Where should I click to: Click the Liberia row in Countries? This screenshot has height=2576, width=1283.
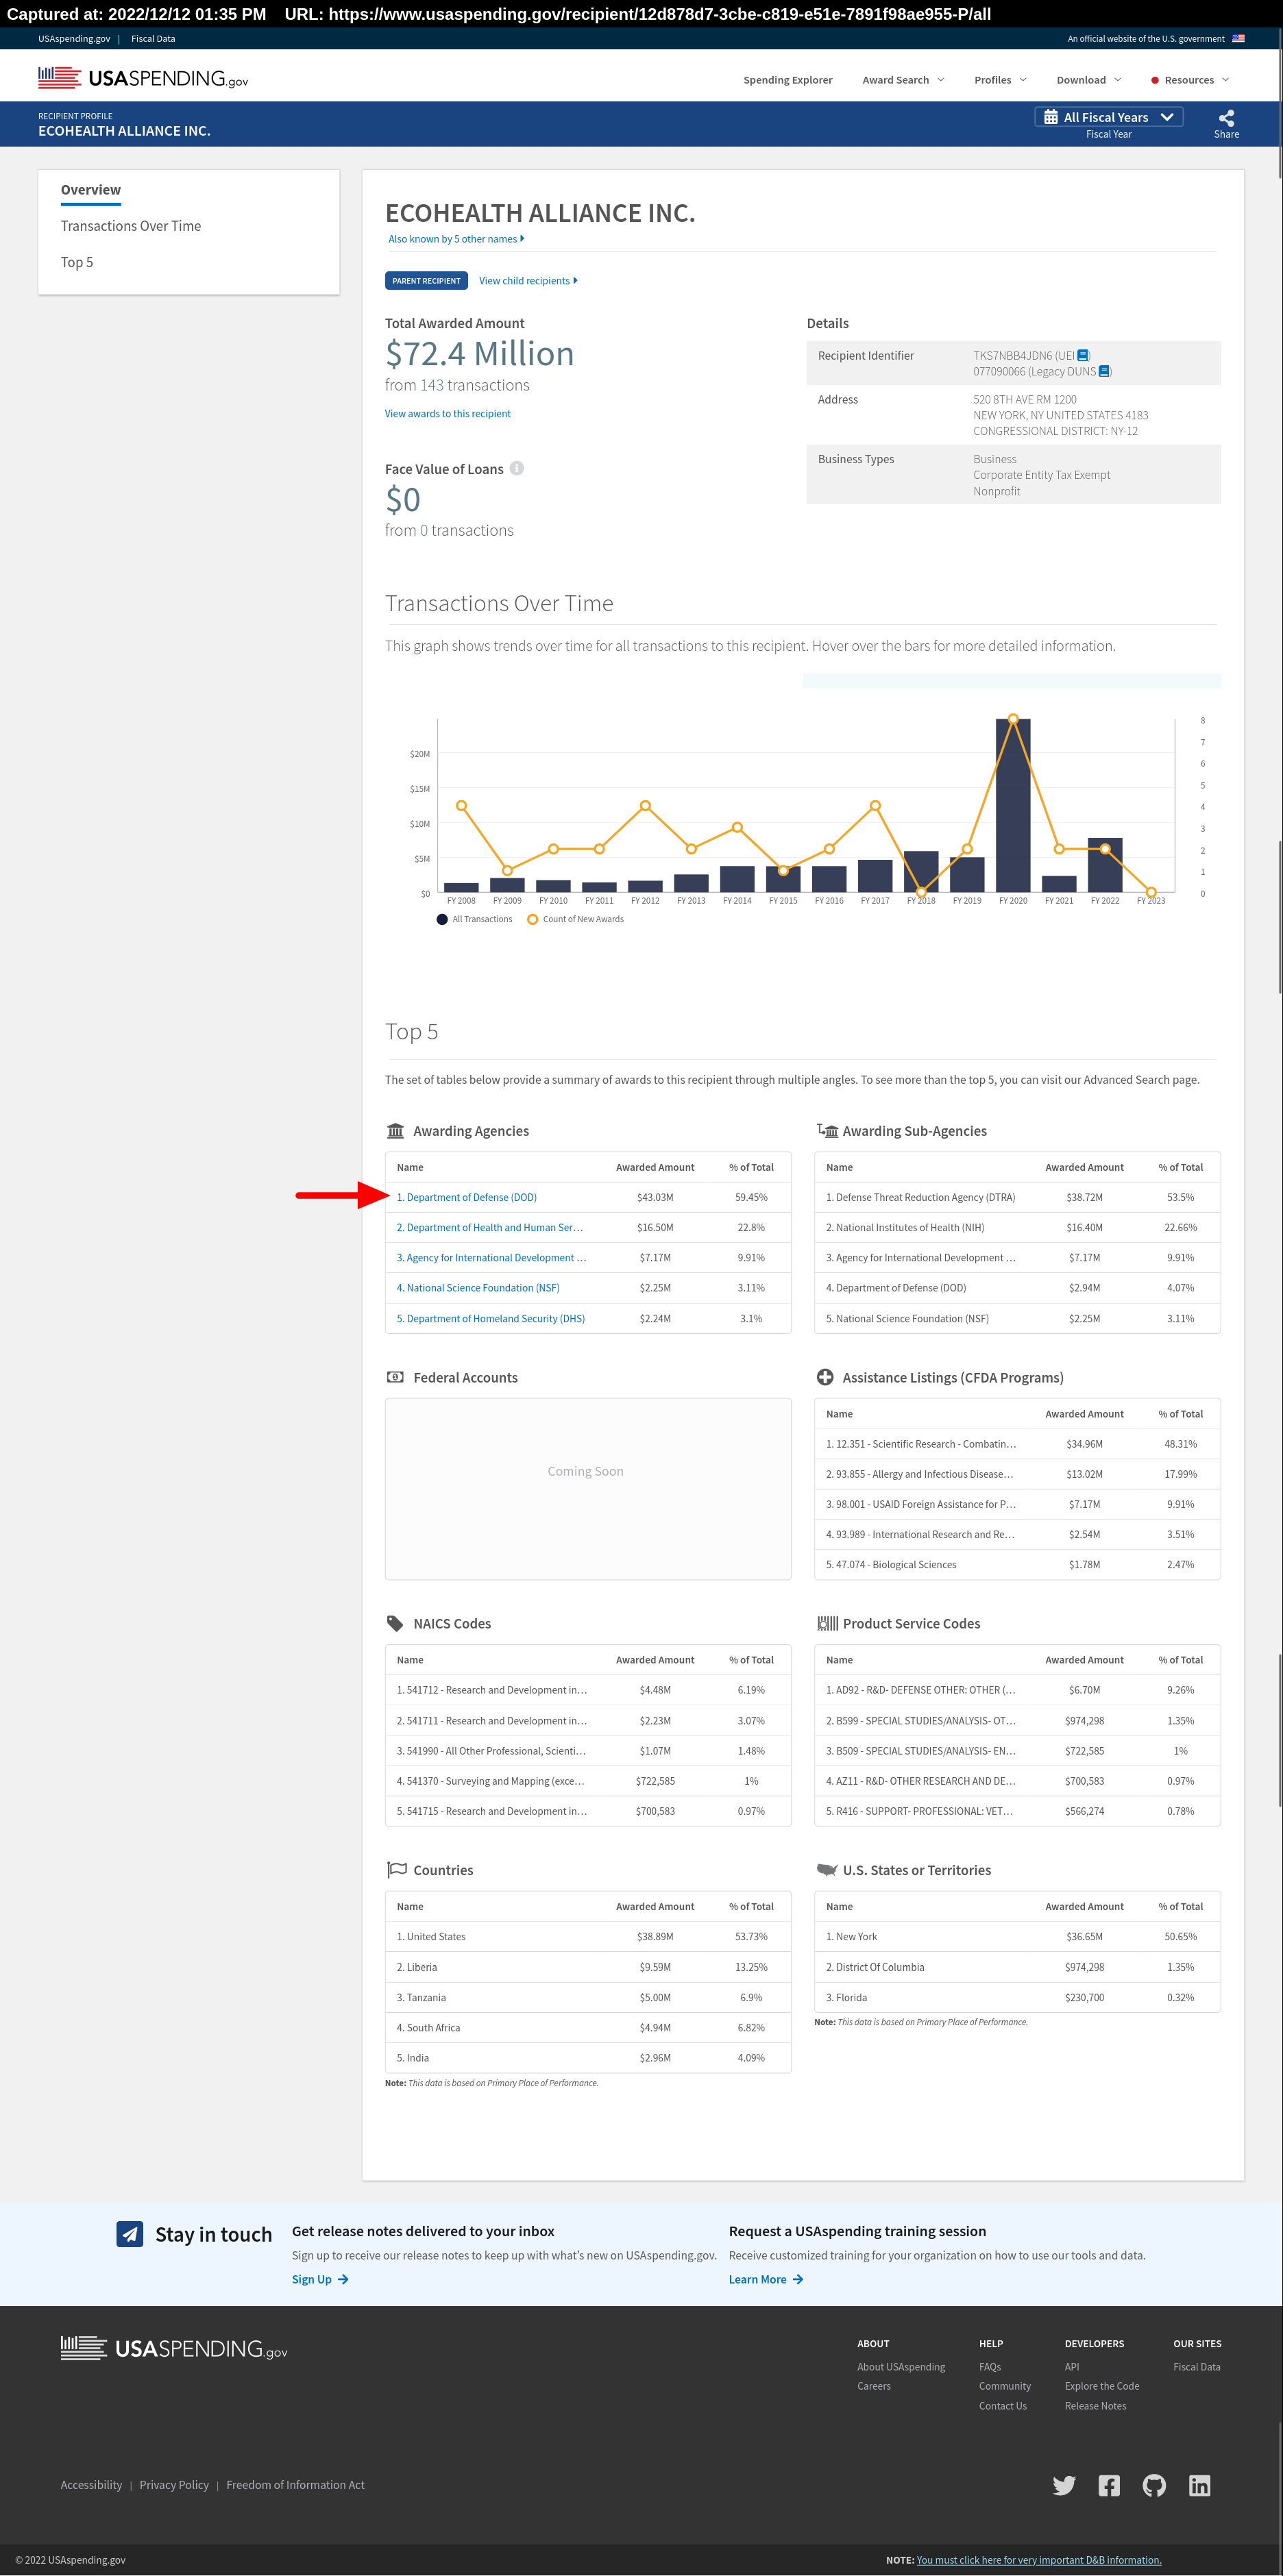tap(588, 1967)
